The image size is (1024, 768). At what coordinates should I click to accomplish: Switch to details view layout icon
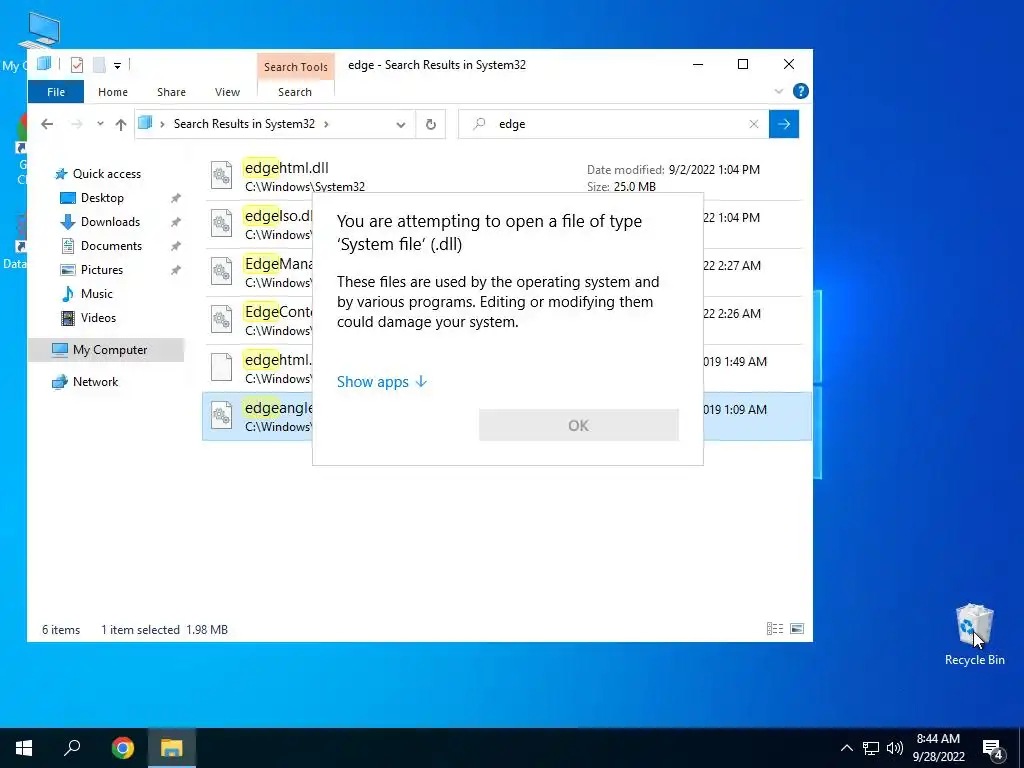point(775,629)
